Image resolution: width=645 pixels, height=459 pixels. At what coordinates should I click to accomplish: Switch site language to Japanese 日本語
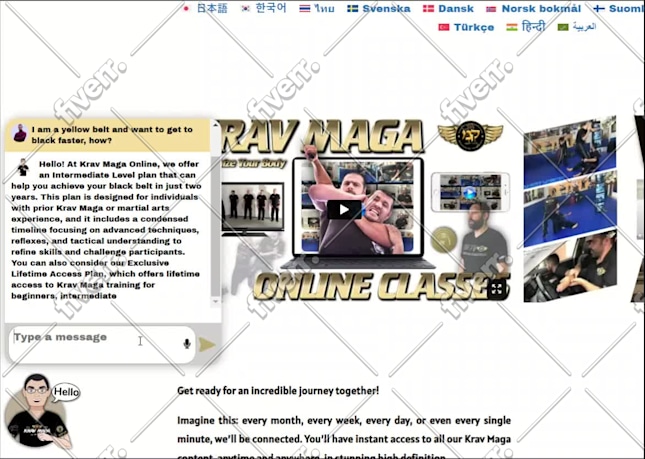(x=212, y=8)
